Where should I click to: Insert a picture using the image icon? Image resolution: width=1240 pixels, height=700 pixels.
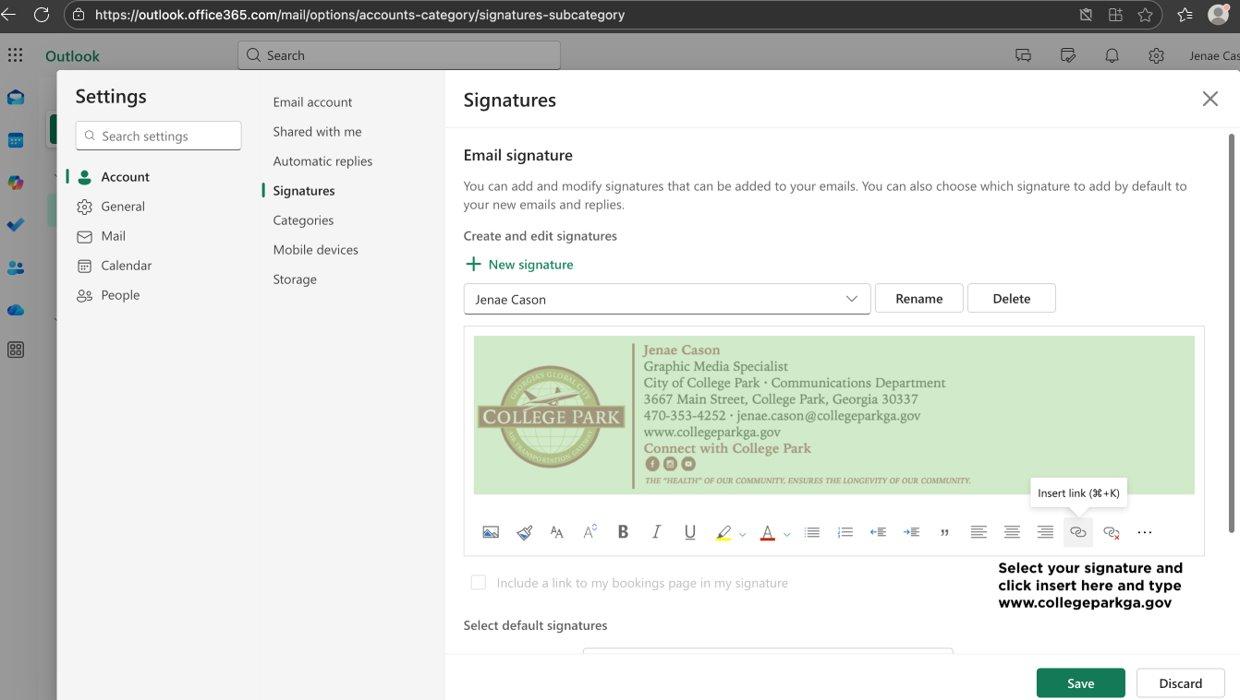click(490, 532)
